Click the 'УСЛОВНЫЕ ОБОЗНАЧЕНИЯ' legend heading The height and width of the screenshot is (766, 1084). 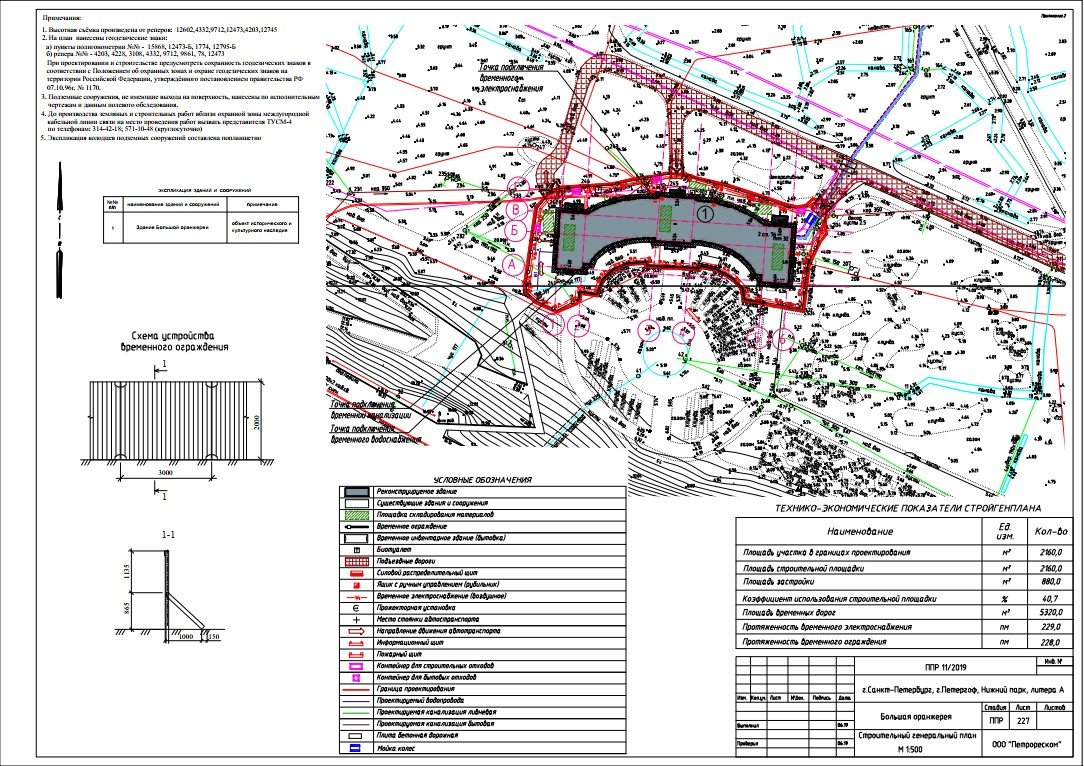point(483,480)
